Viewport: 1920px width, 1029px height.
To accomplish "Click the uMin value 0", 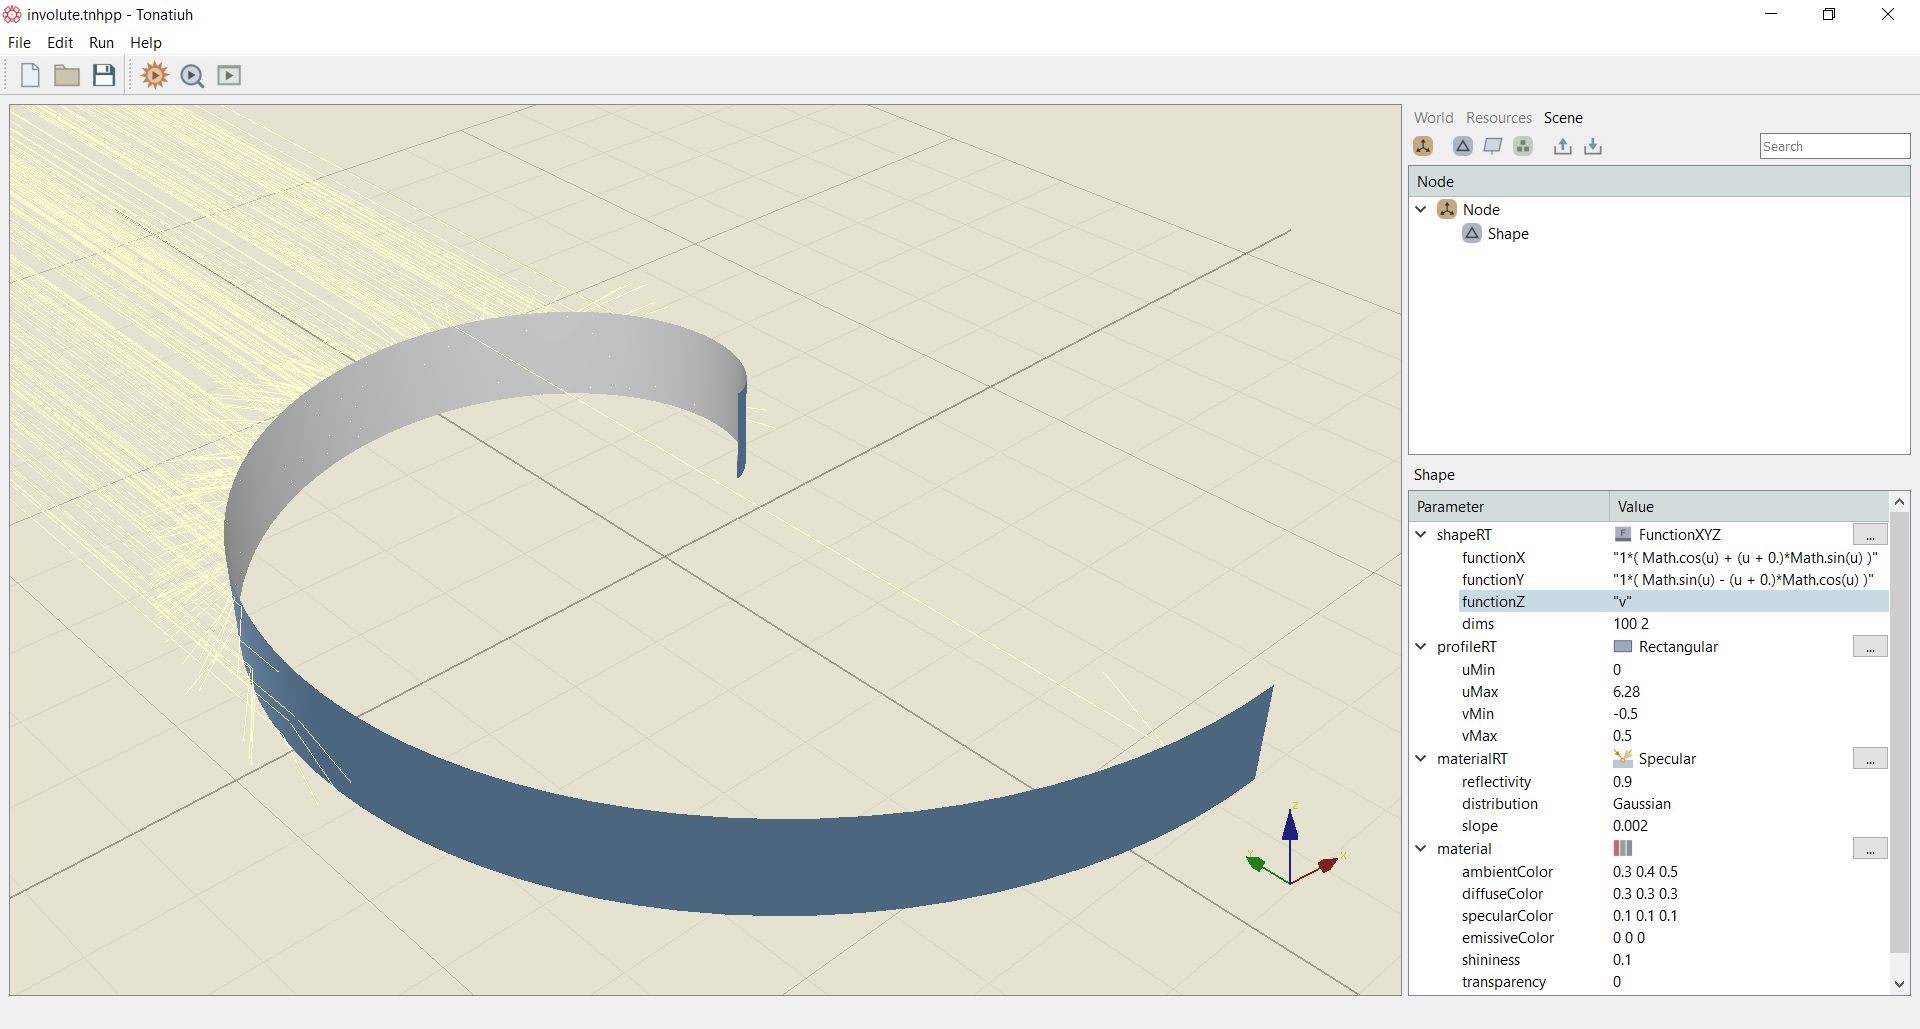I will tap(1616, 669).
